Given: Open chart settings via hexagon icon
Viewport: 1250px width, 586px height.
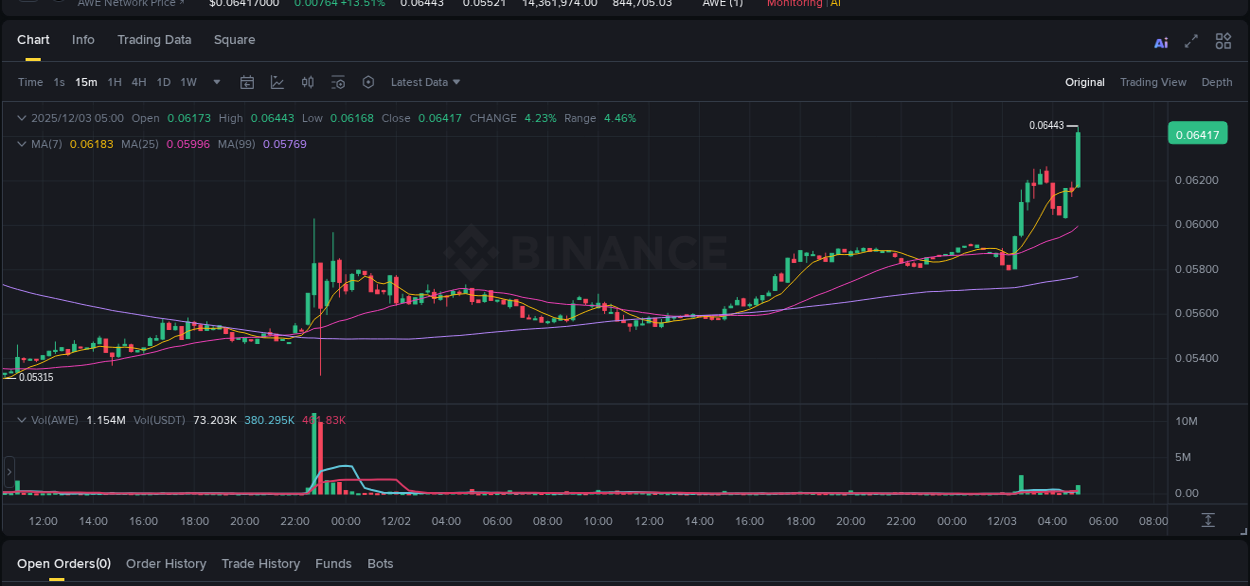Looking at the screenshot, I should (x=368, y=82).
